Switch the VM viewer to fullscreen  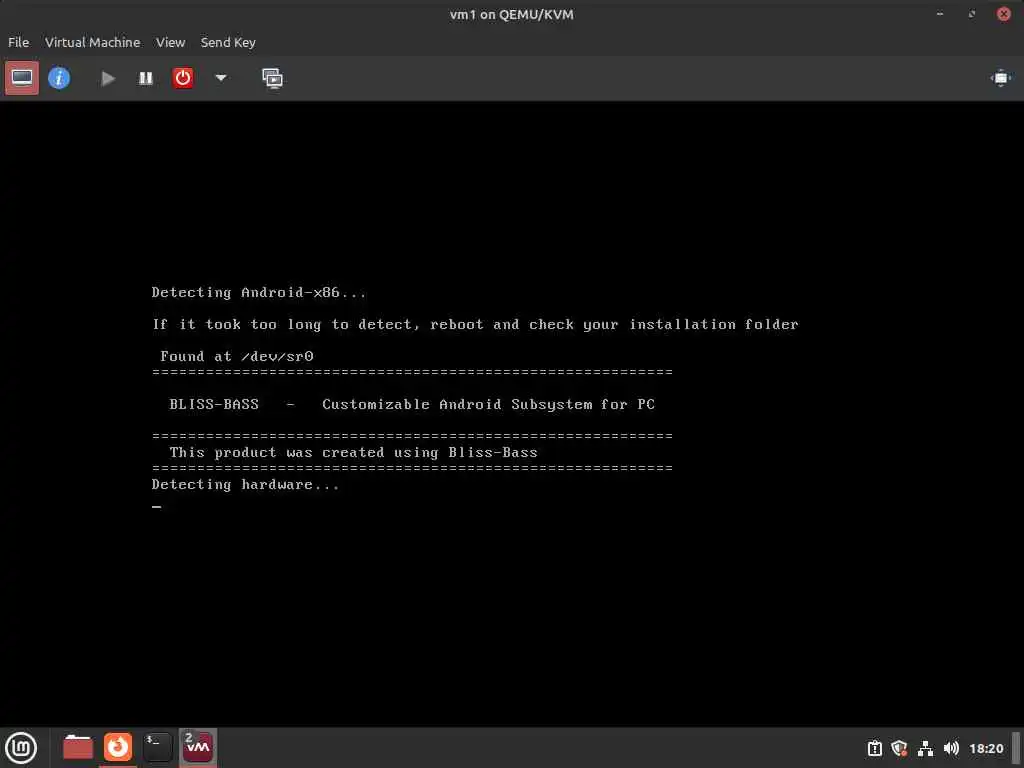(1000, 78)
